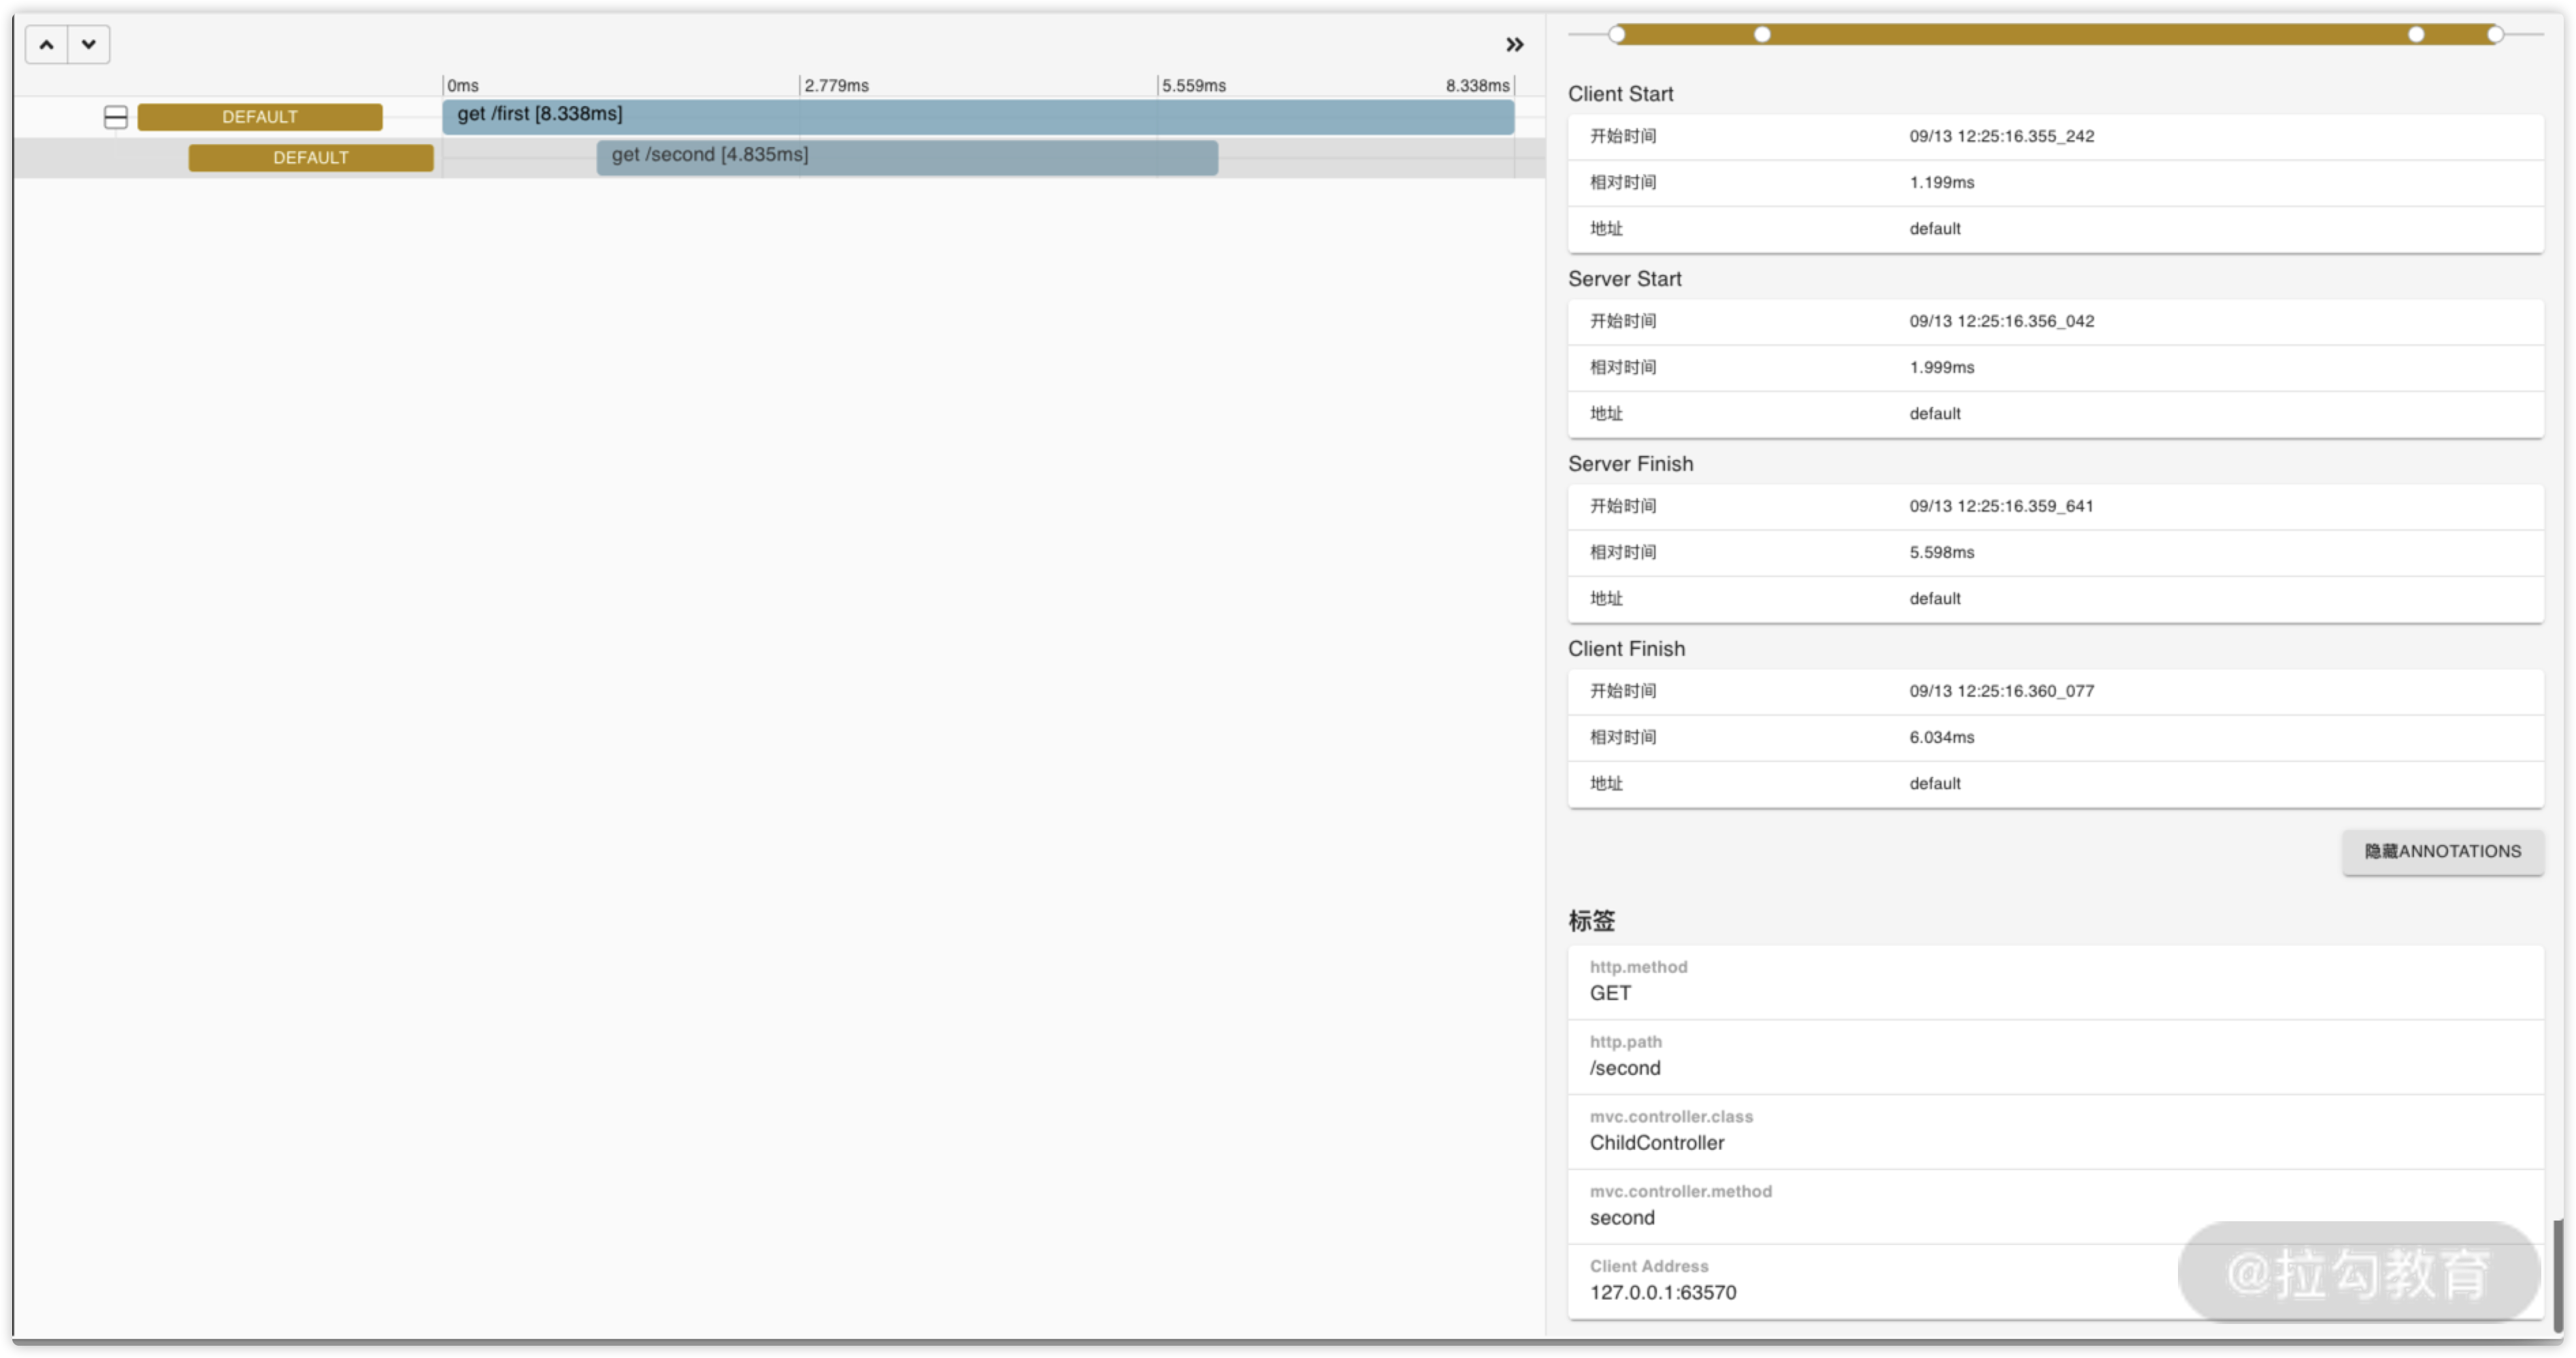The width and height of the screenshot is (2576, 1358).
Task: Click the first DEFAULT service label
Action: (260, 117)
